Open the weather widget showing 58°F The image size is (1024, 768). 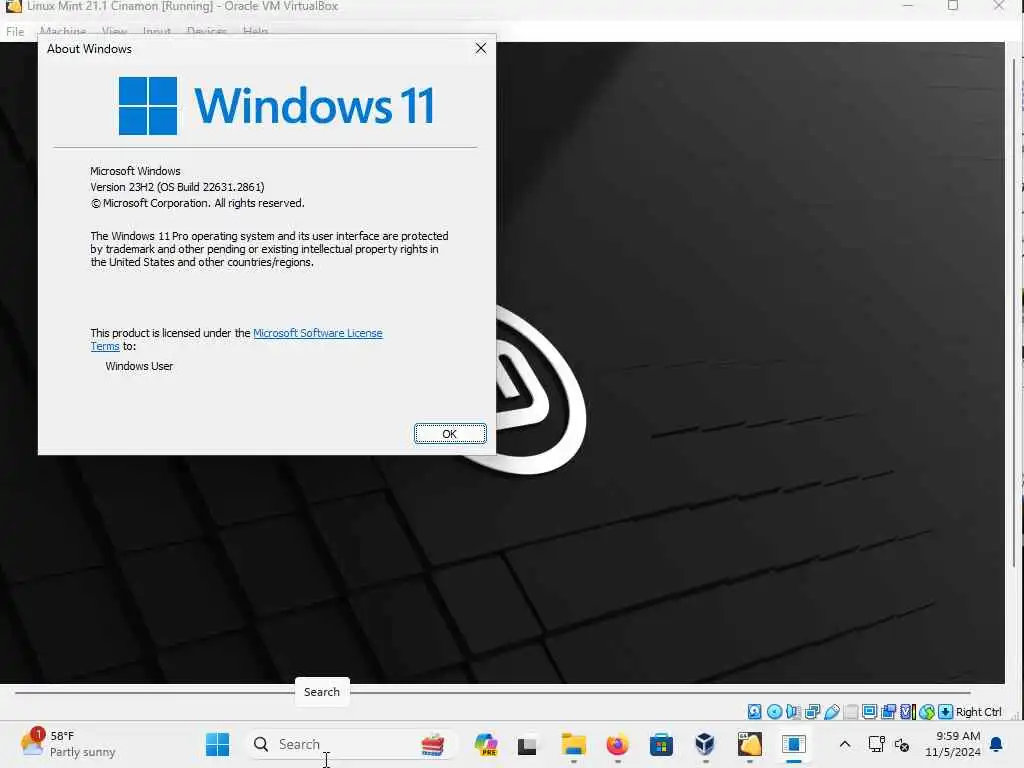pos(68,744)
